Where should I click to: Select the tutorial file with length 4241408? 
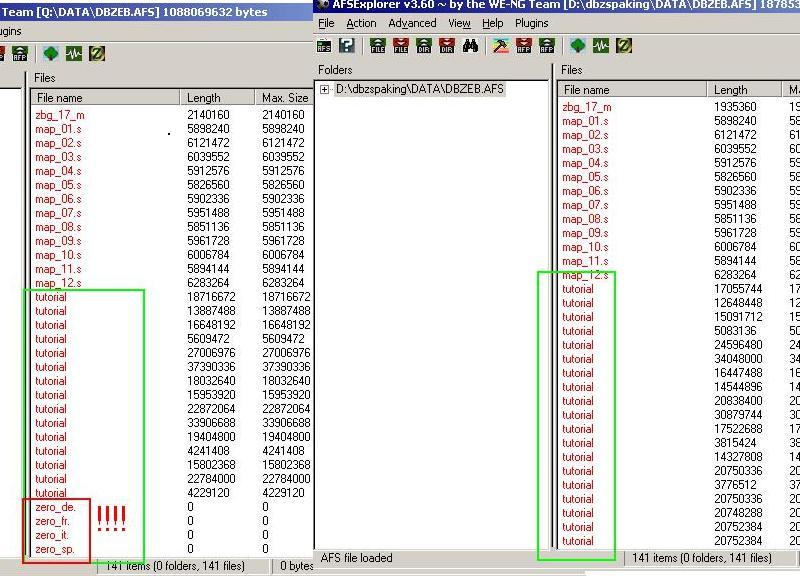pyautogui.click(x=51, y=451)
